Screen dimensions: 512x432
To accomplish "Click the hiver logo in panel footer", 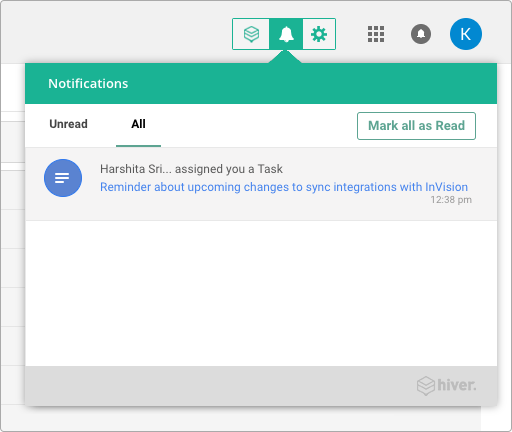I will click(x=447, y=386).
